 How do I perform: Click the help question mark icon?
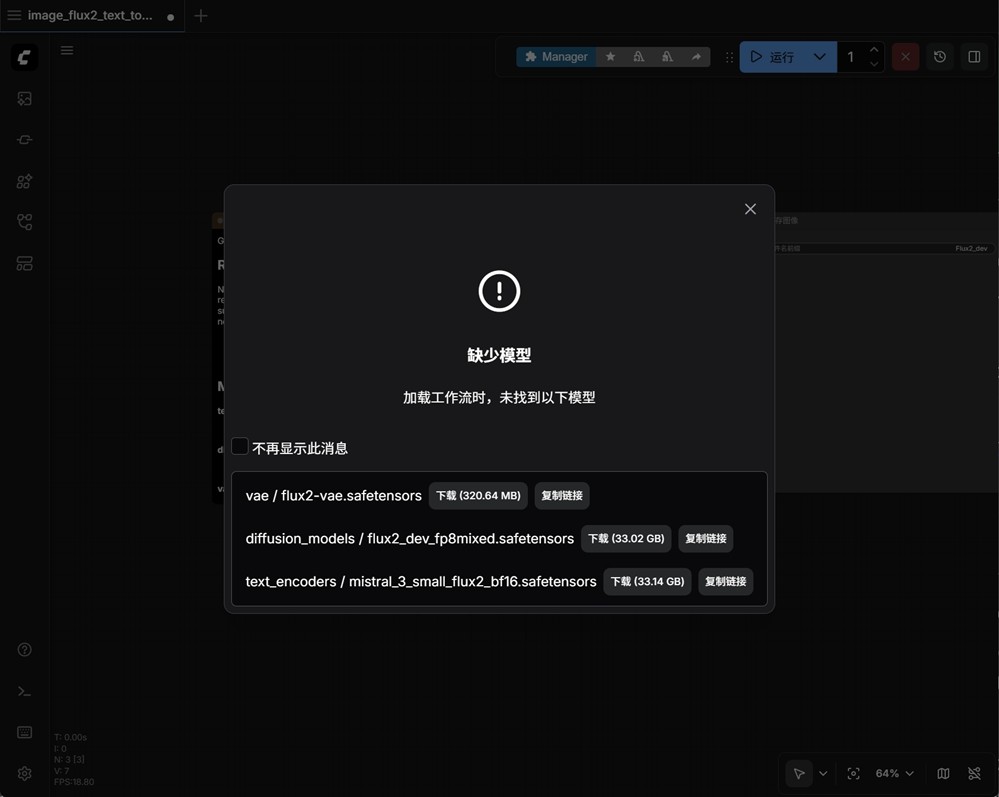click(x=23, y=649)
